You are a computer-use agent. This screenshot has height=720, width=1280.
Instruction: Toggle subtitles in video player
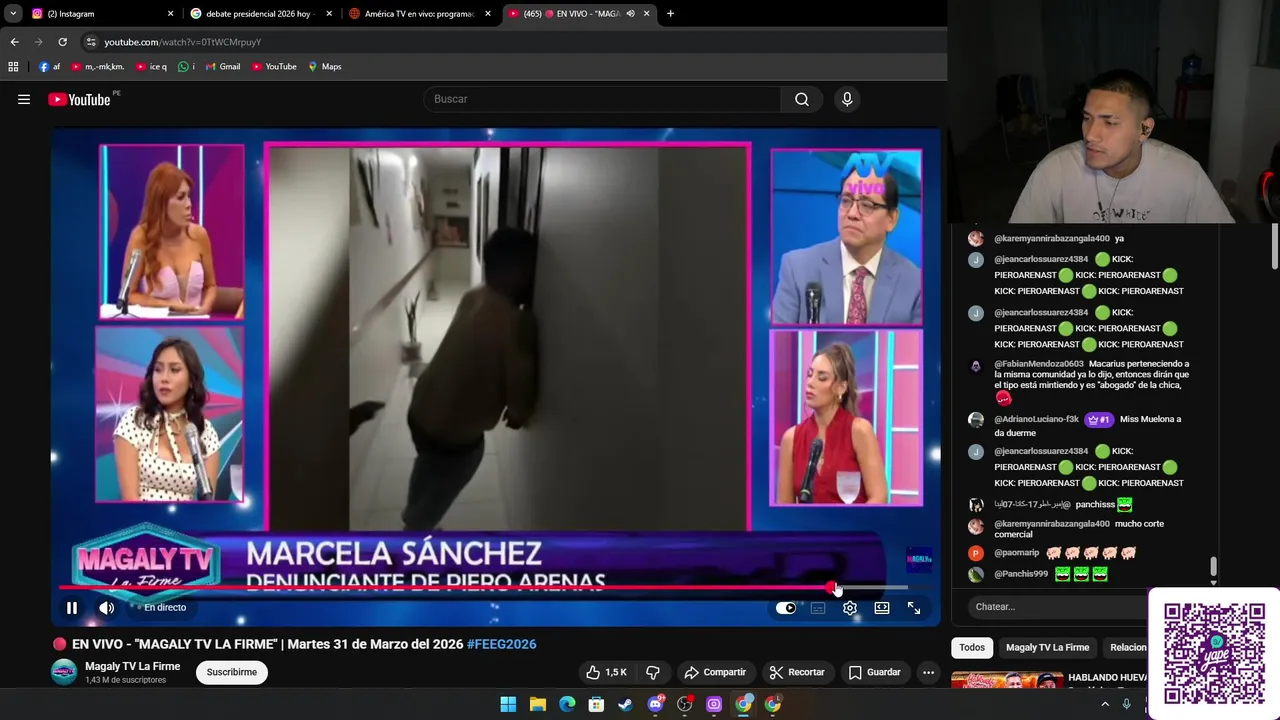tap(818, 607)
